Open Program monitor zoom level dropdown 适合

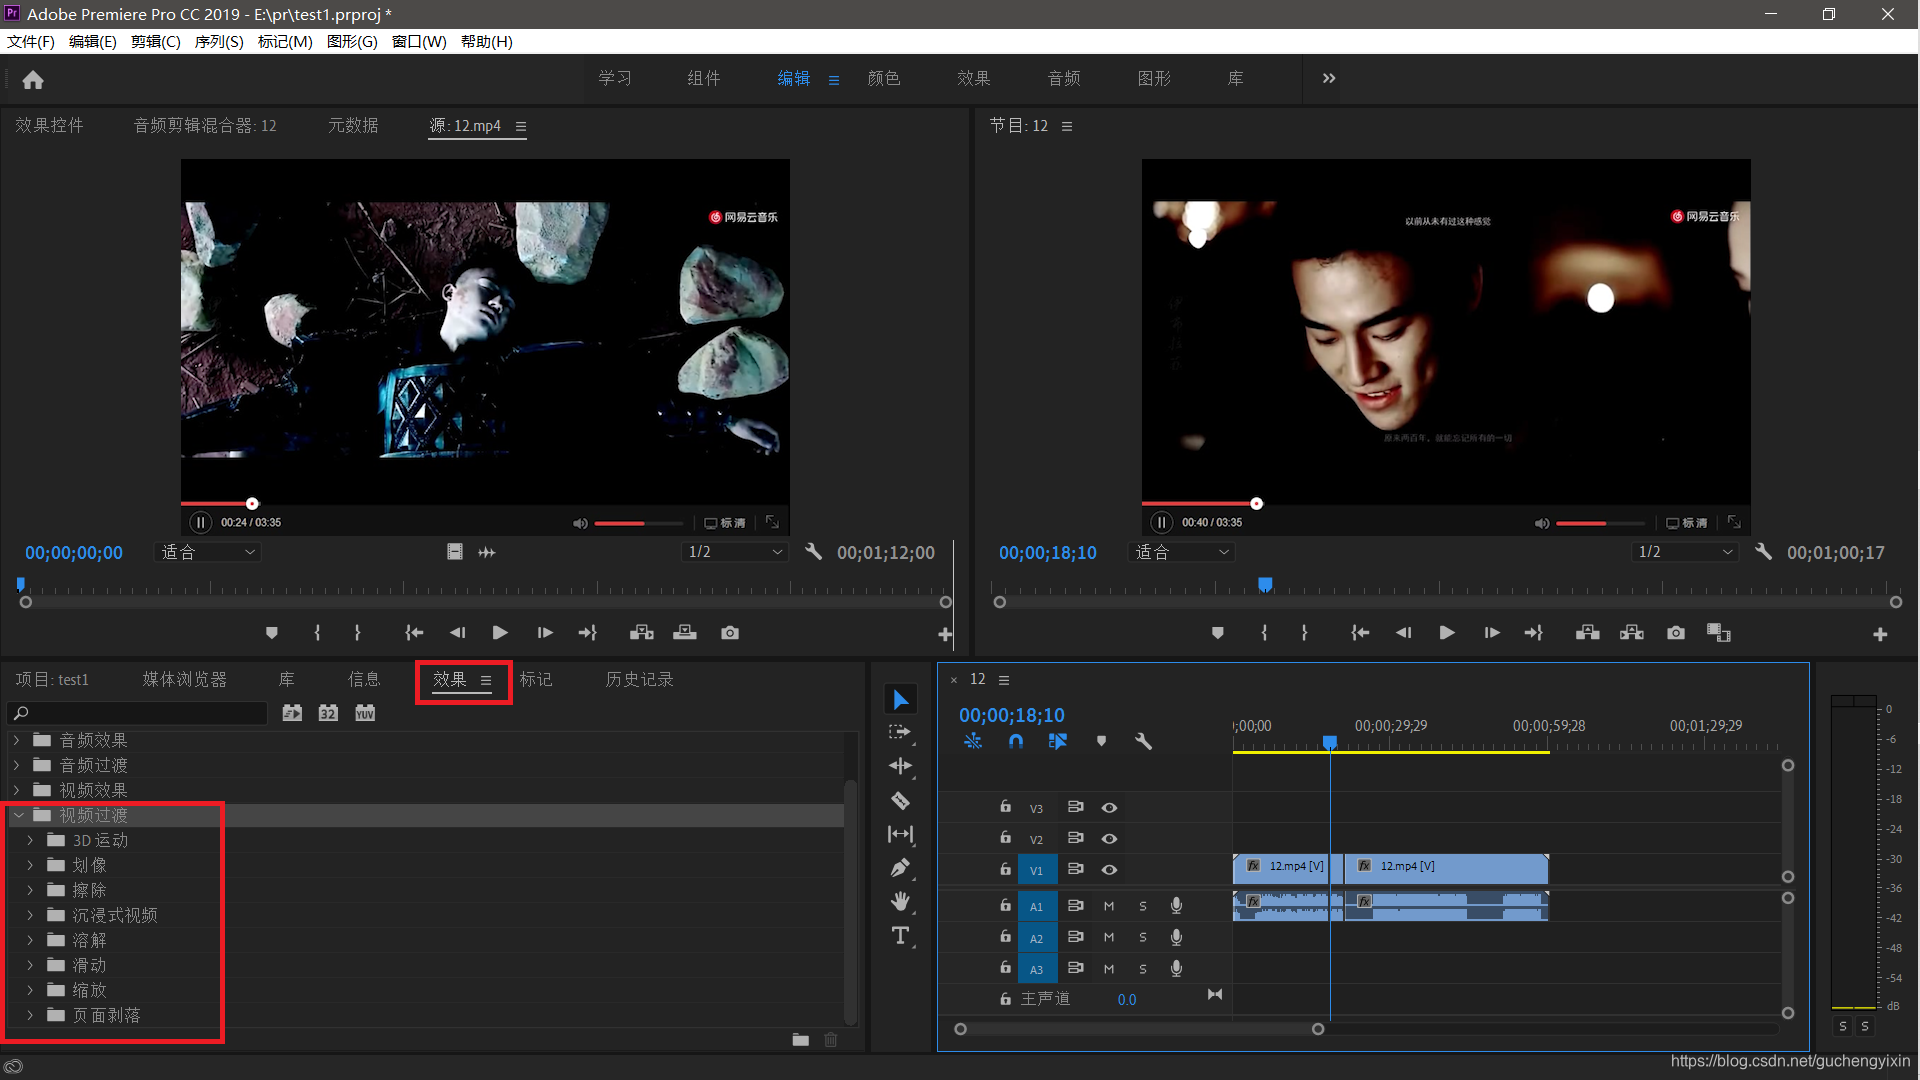(x=1181, y=552)
